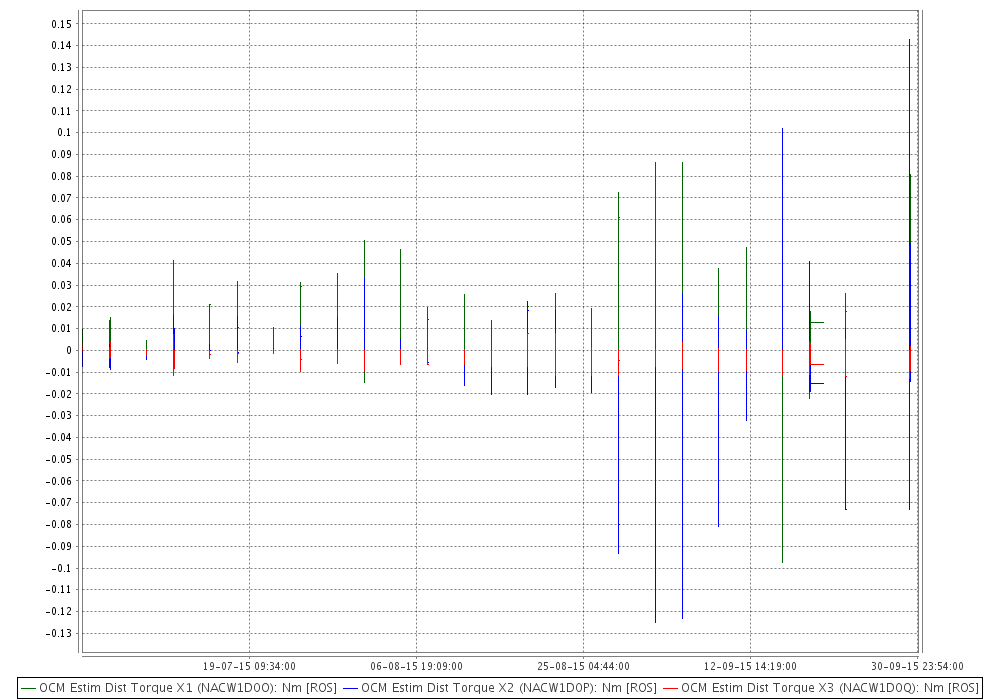This screenshot has width=1000, height=700.
Task: Click y-axis tick label 0
Action: pyautogui.click(x=69, y=351)
